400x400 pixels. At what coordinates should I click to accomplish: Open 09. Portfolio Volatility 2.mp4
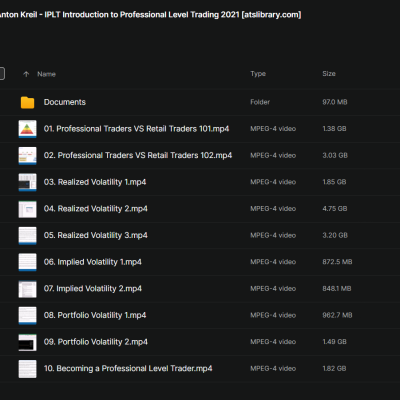(96, 342)
